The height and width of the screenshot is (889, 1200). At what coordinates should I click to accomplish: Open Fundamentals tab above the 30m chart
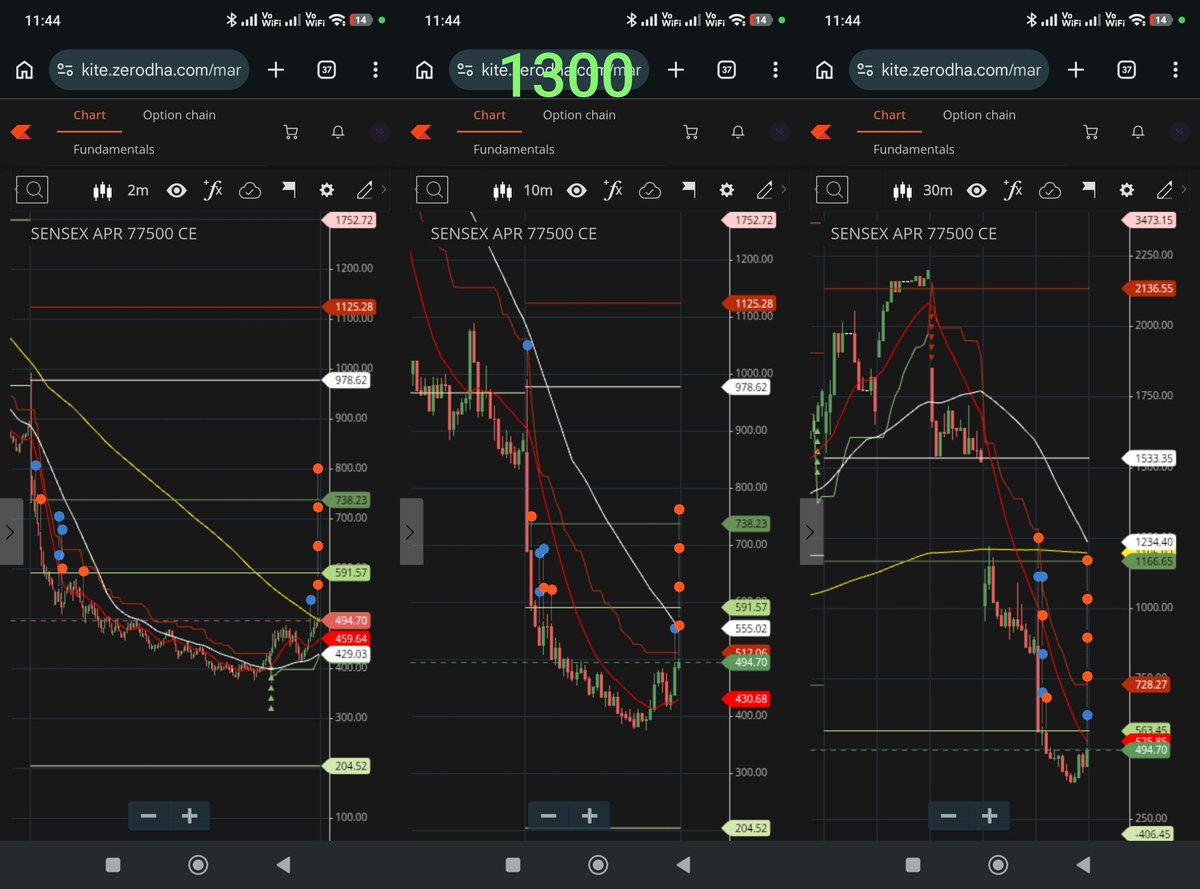point(914,149)
